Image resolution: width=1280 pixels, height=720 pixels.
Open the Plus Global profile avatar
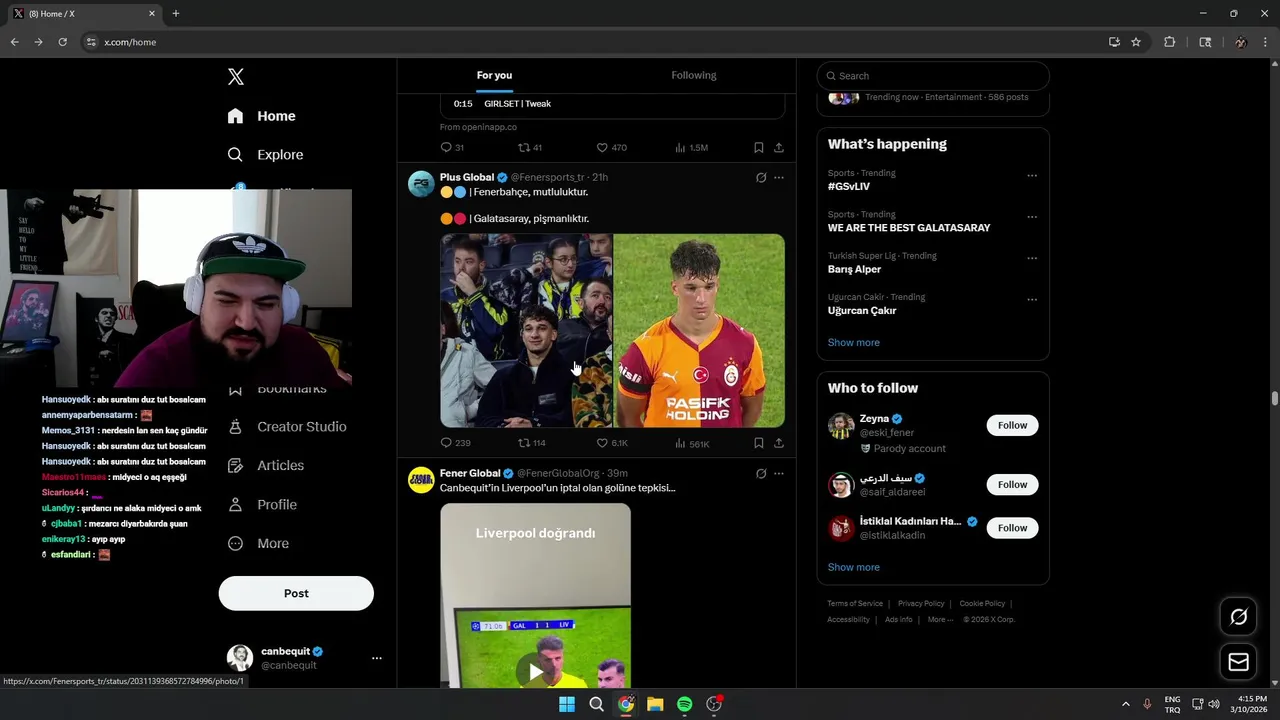point(421,184)
